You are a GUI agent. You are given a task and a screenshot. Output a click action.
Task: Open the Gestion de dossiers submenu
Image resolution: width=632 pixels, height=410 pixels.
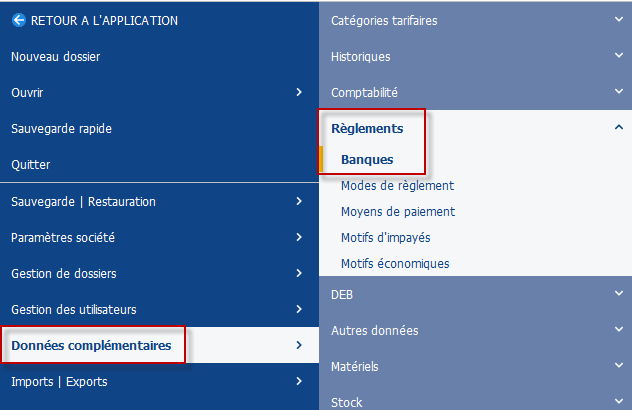pyautogui.click(x=159, y=273)
